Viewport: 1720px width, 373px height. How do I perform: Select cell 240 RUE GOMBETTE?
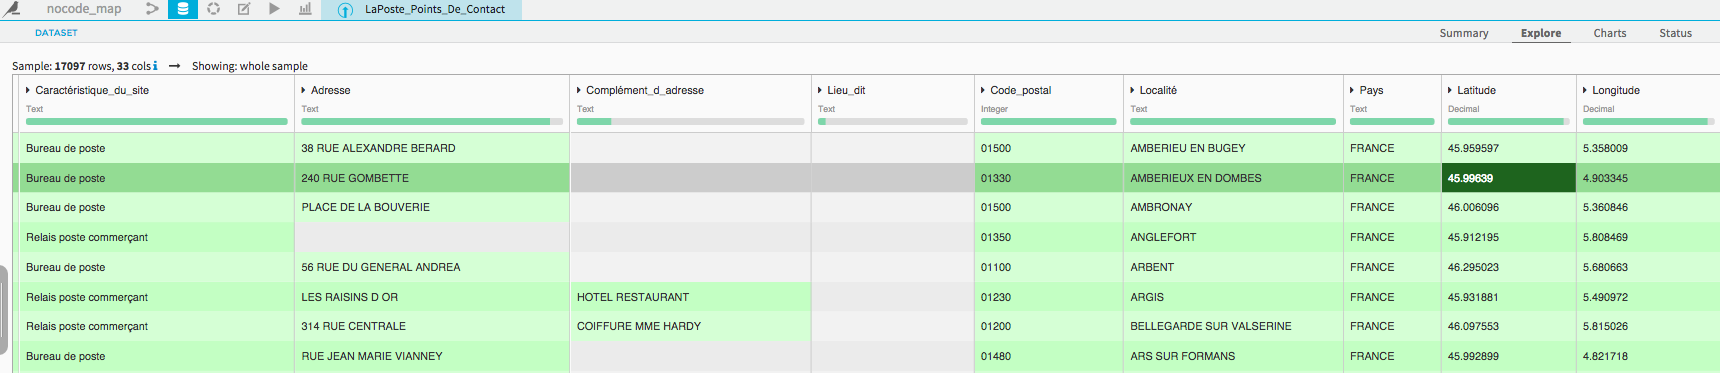tap(432, 178)
